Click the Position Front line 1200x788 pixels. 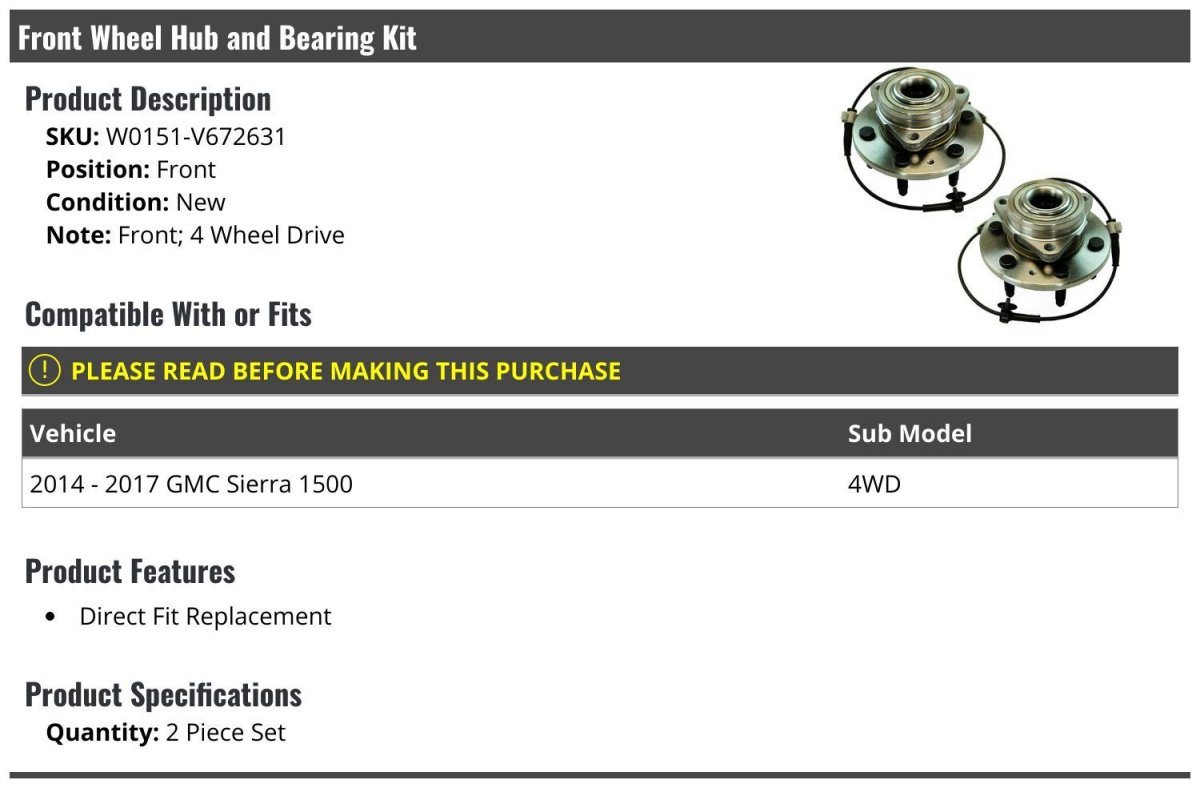click(131, 170)
